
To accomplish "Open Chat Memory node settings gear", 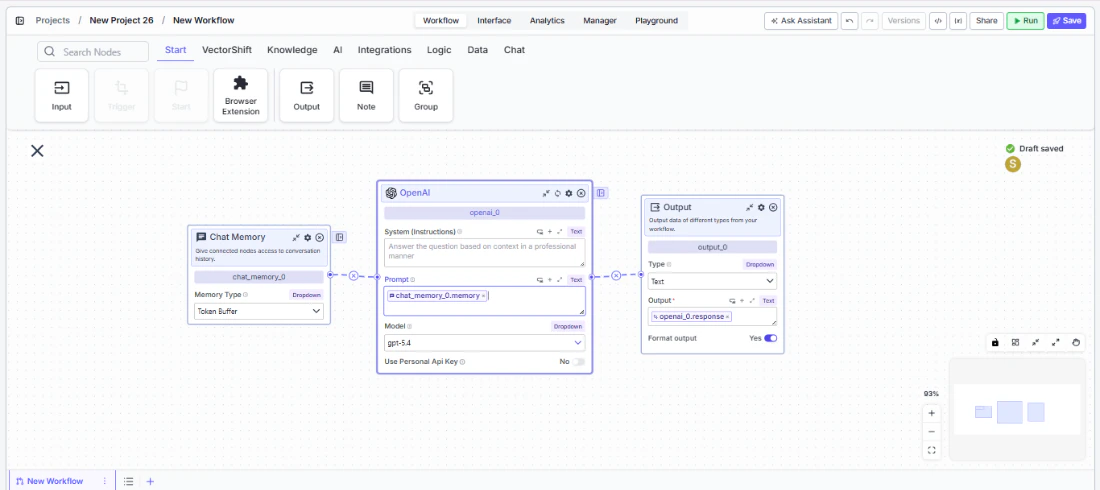I will point(307,237).
